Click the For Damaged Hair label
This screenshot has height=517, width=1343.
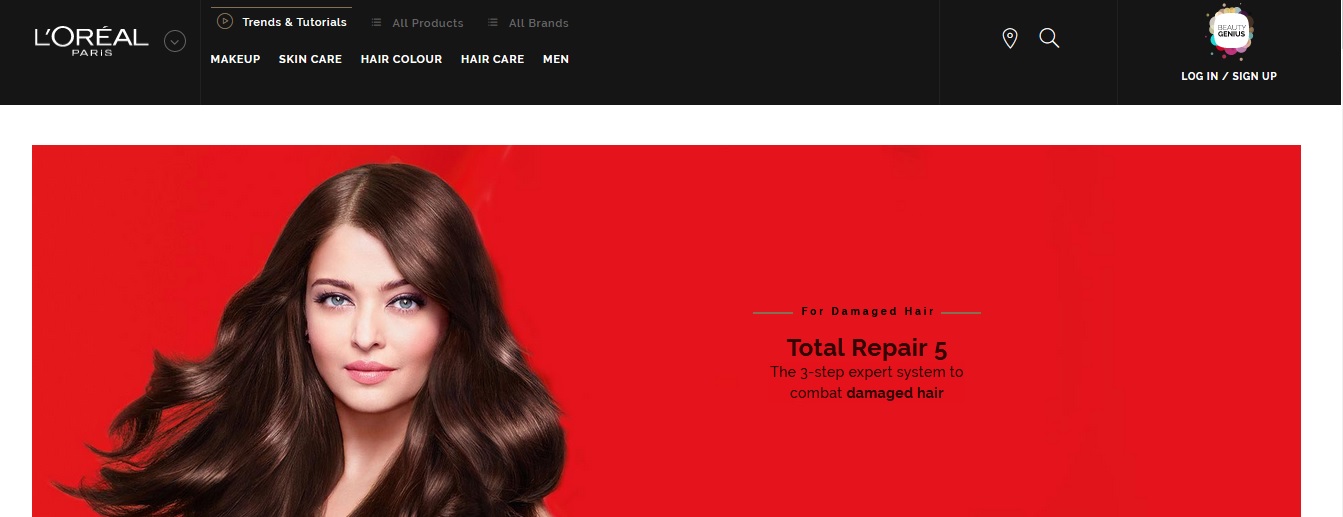pyautogui.click(x=867, y=312)
